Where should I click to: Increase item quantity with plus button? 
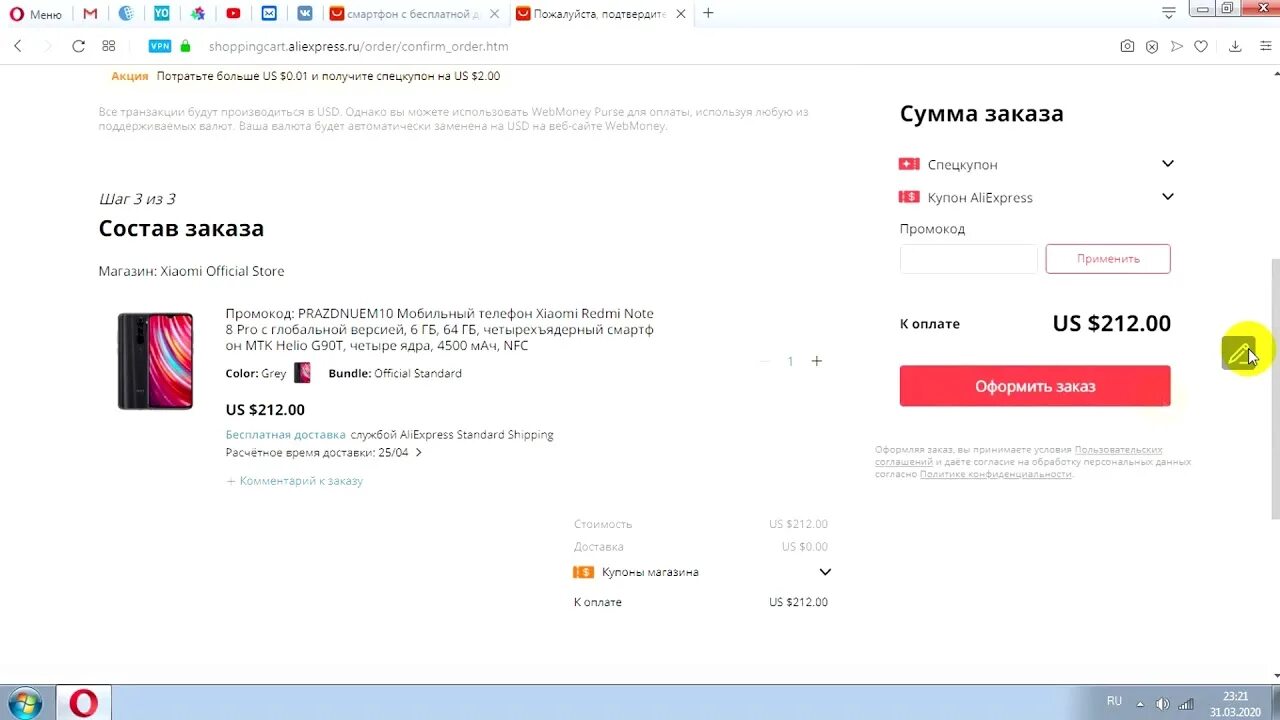point(816,361)
